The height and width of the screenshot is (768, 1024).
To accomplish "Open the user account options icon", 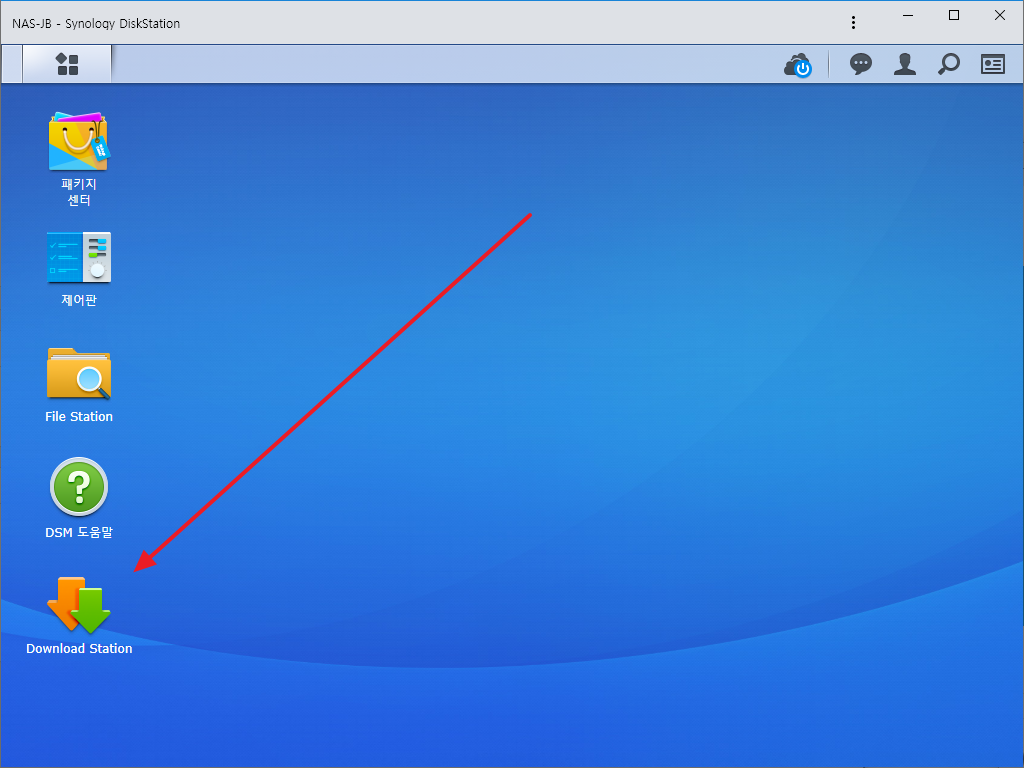I will pos(904,64).
